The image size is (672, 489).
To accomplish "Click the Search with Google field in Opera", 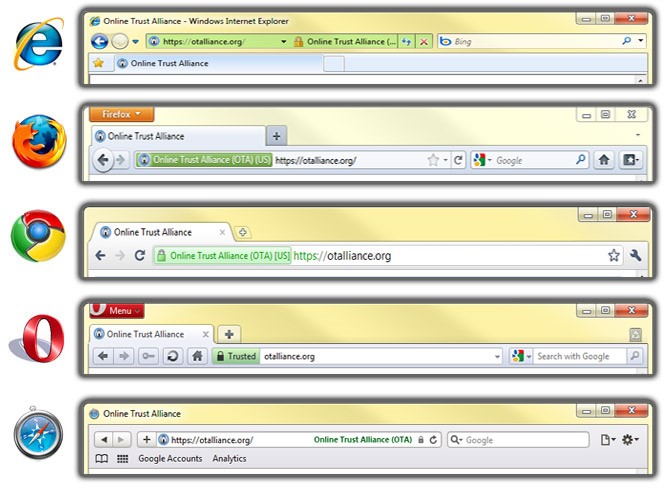I will 579,356.
